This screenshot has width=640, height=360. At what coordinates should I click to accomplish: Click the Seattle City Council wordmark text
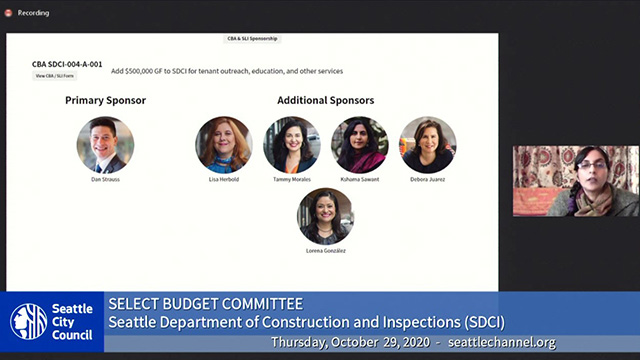[x=72, y=322]
